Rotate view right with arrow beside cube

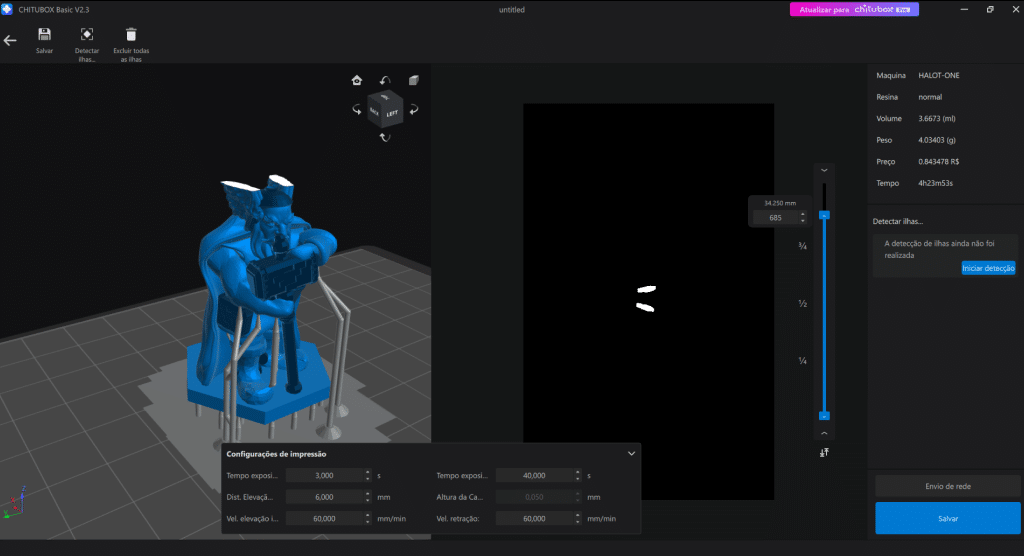tap(413, 110)
